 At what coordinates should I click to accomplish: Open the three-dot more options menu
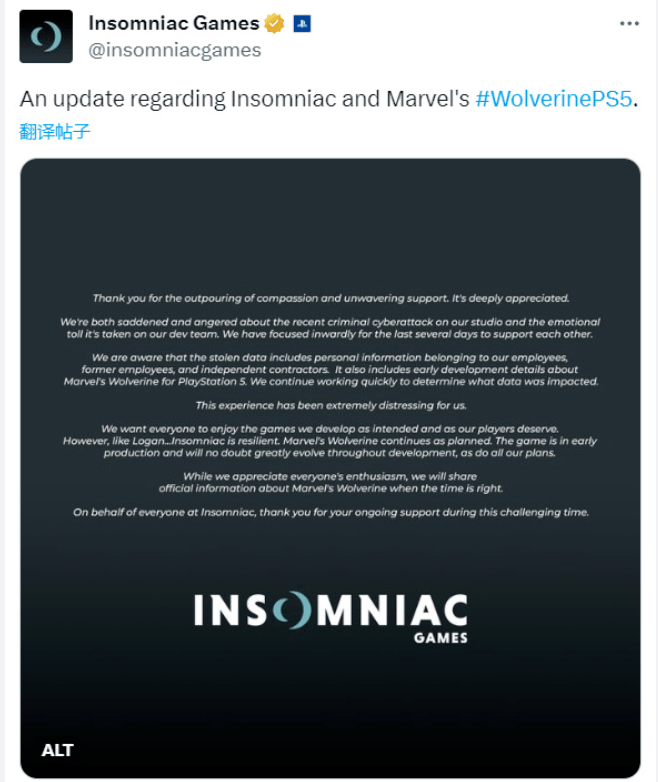click(628, 22)
